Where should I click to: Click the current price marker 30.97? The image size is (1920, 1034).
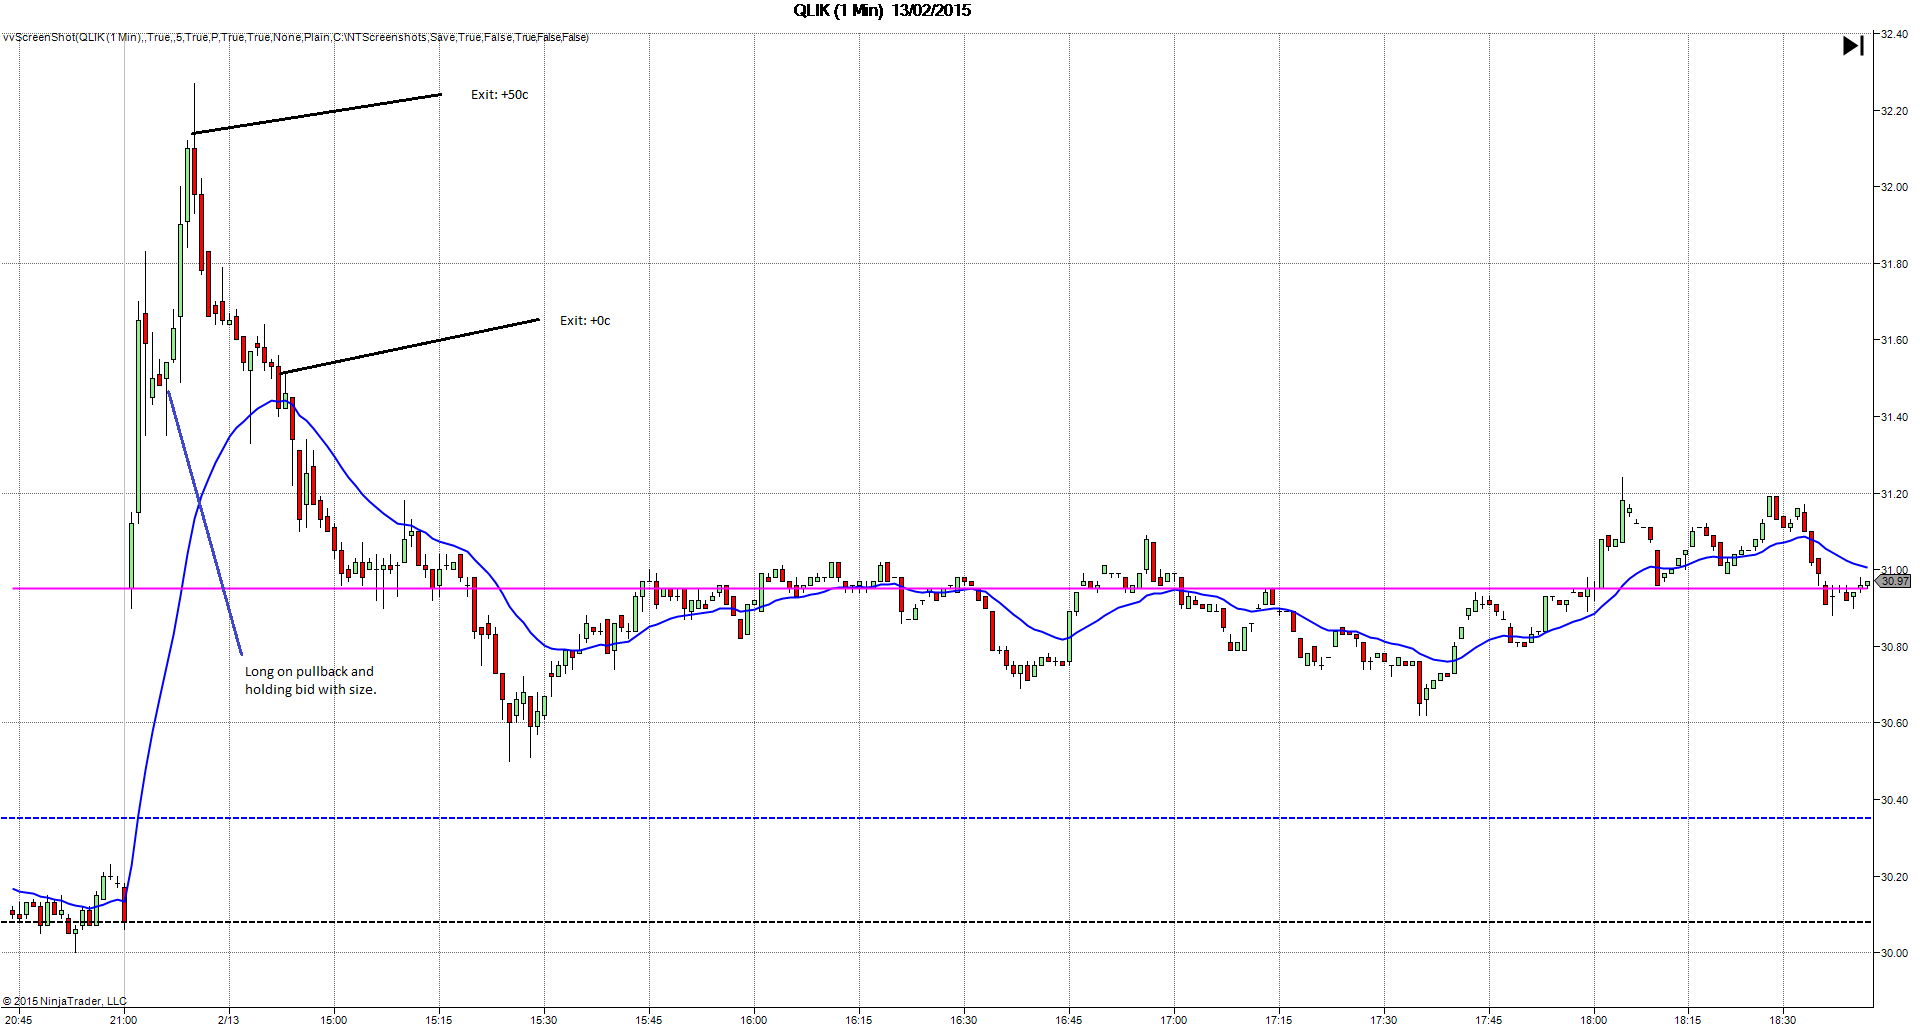coord(1894,581)
